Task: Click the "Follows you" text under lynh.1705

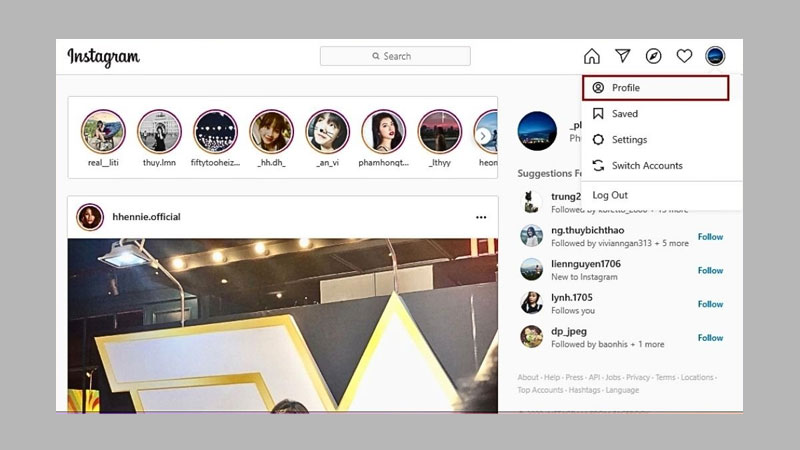Action: coord(573,311)
